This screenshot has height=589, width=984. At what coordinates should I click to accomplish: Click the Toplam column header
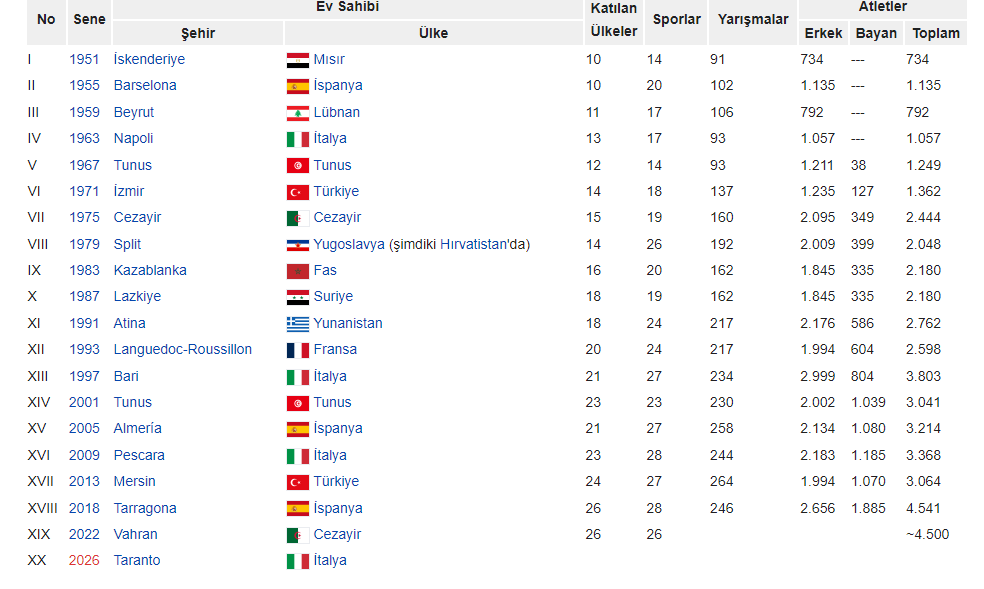(936, 33)
